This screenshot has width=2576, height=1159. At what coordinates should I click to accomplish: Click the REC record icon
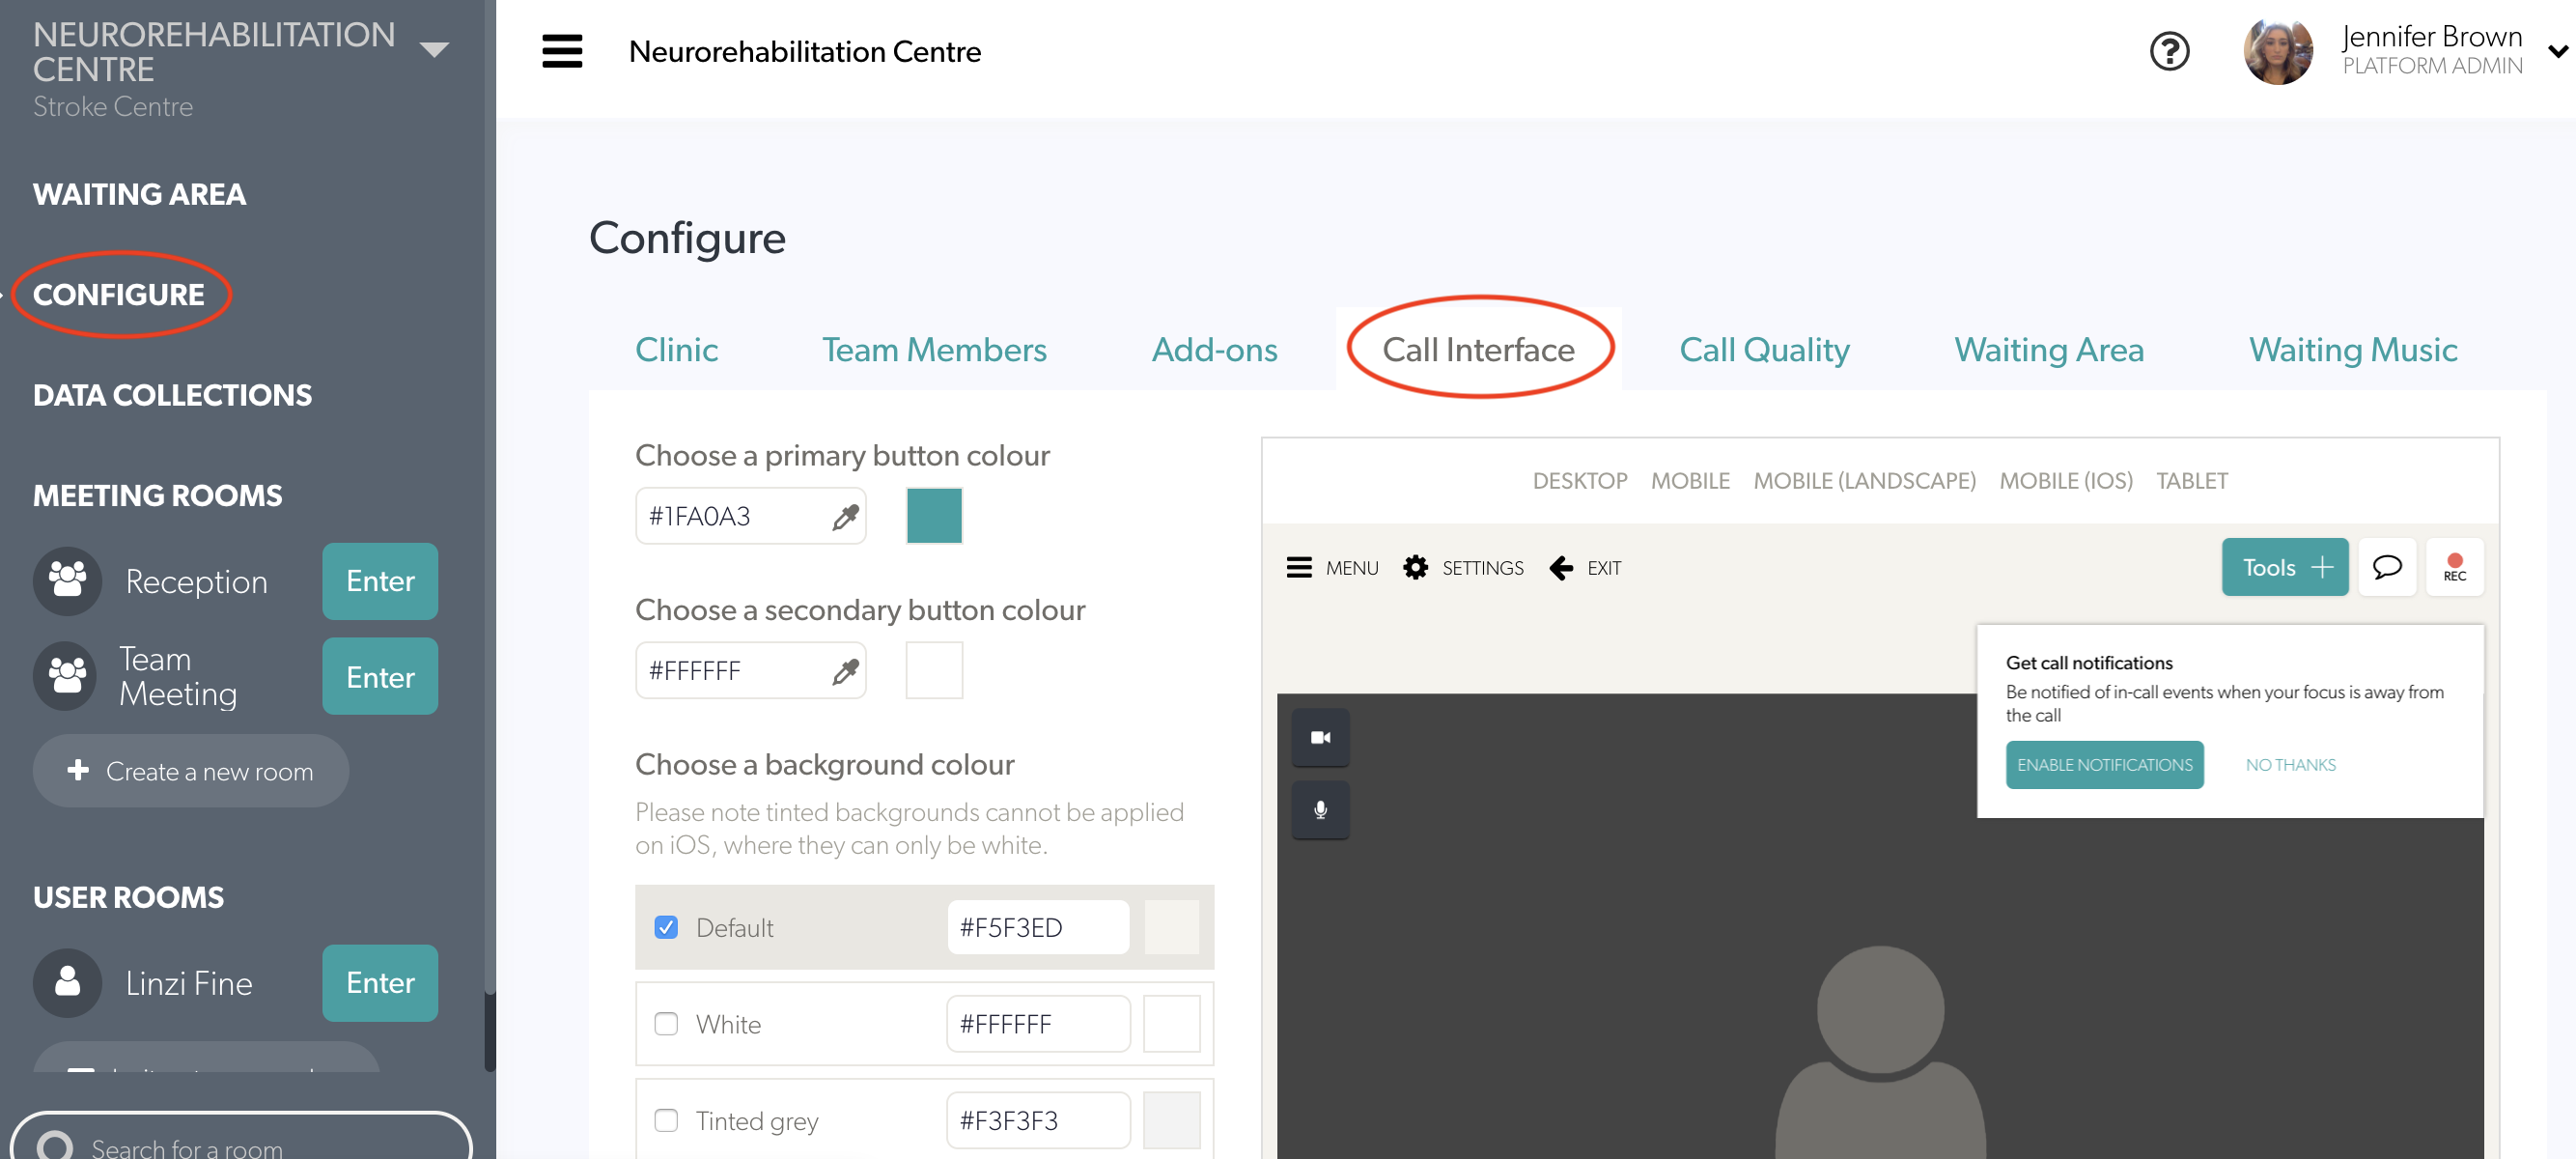[x=2454, y=567]
